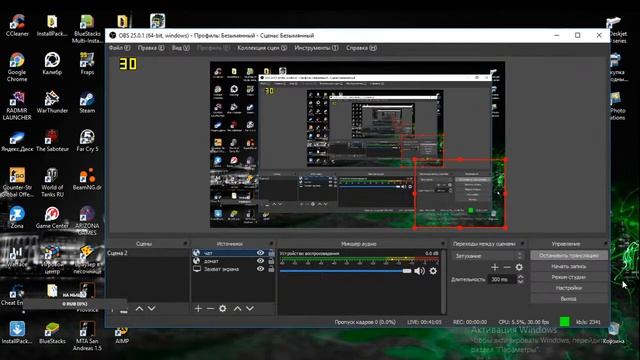Open the Вид menu
The image size is (640, 360).
180,48
